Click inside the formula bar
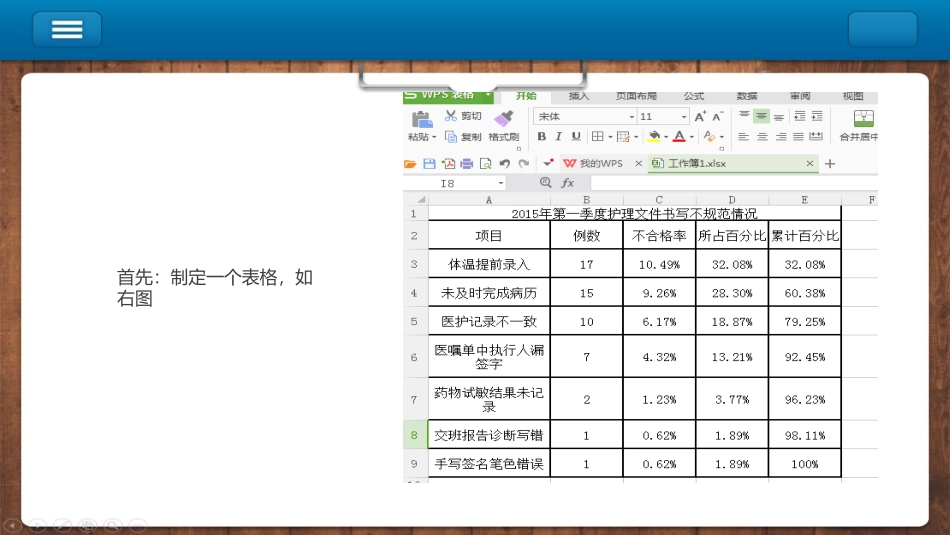Viewport: 950px width, 535px height. [x=734, y=183]
